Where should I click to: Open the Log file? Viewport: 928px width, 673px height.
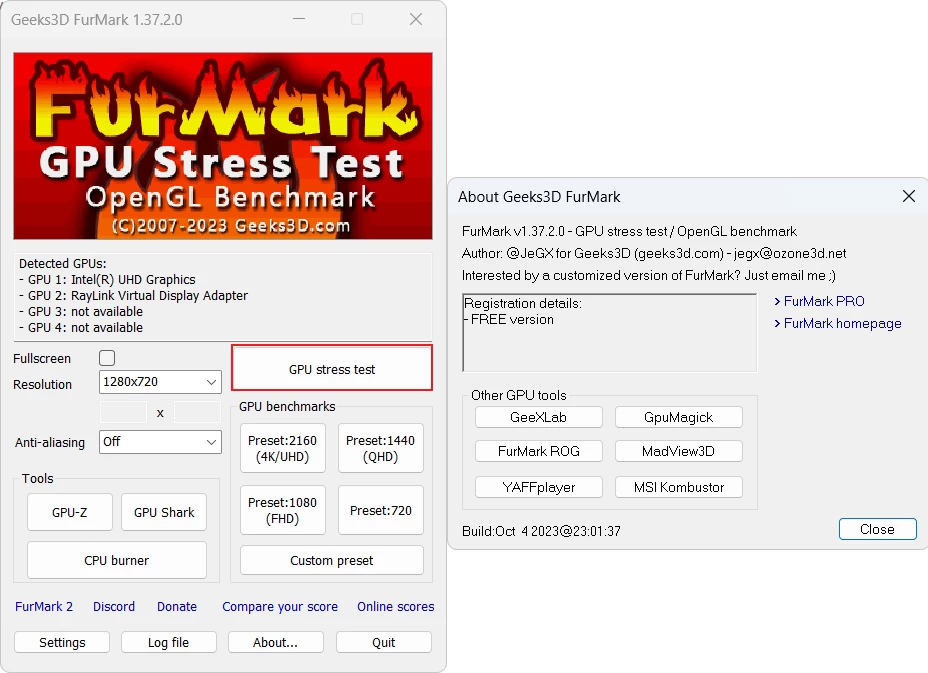pyautogui.click(x=169, y=642)
